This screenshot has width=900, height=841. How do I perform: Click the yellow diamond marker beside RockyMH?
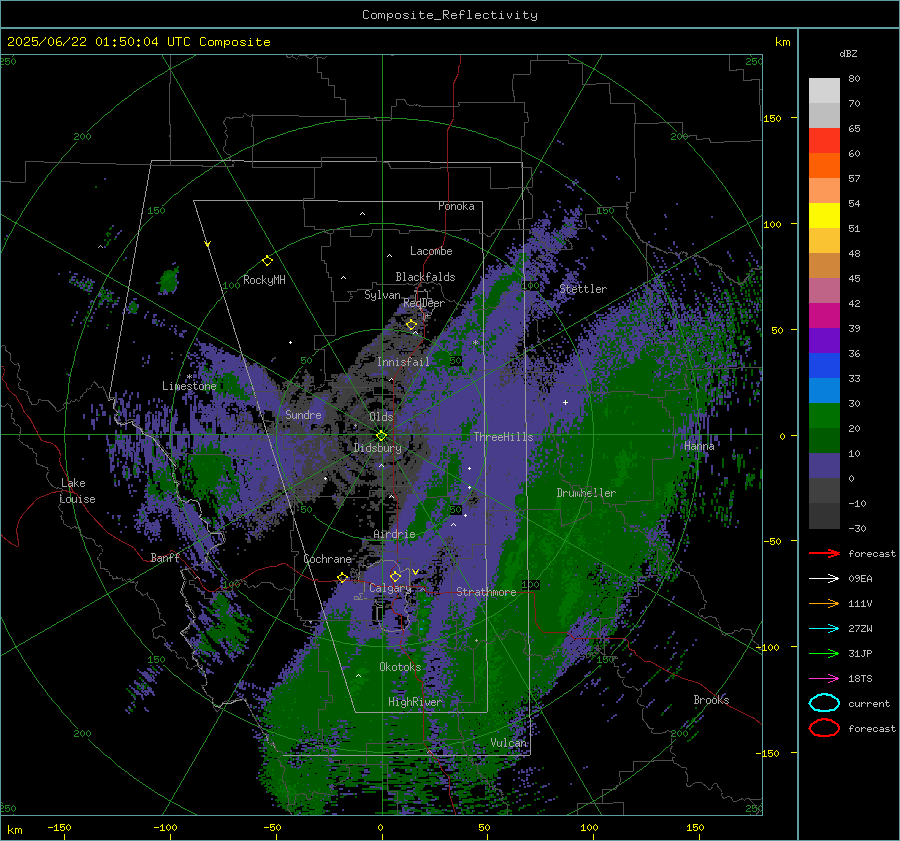[267, 261]
